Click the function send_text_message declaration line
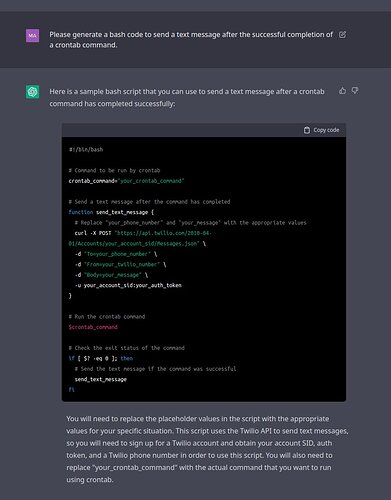 click(x=111, y=212)
